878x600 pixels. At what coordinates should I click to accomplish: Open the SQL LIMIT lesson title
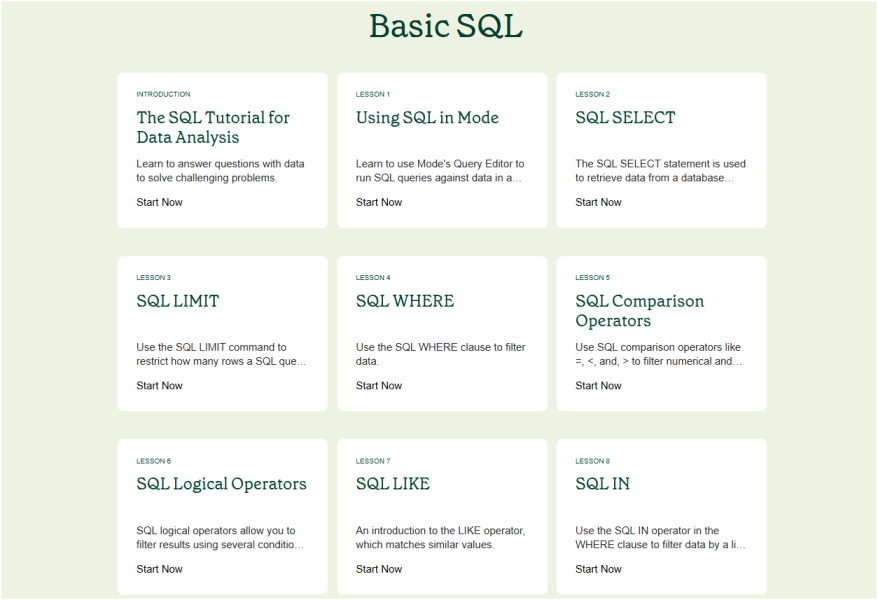tap(178, 301)
